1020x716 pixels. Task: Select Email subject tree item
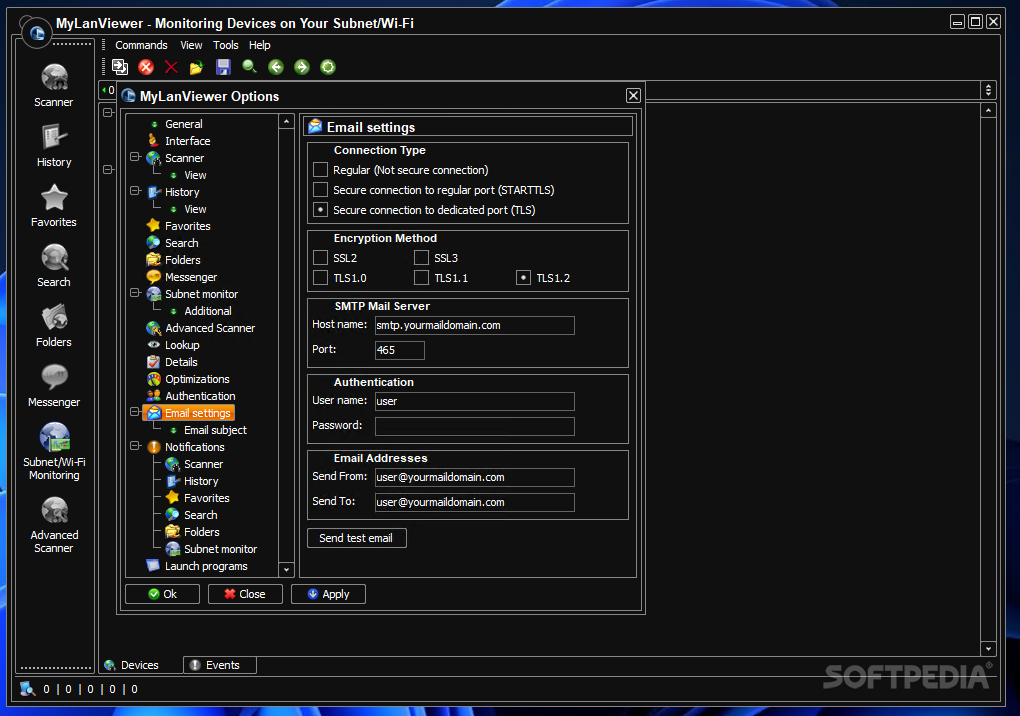(215, 431)
